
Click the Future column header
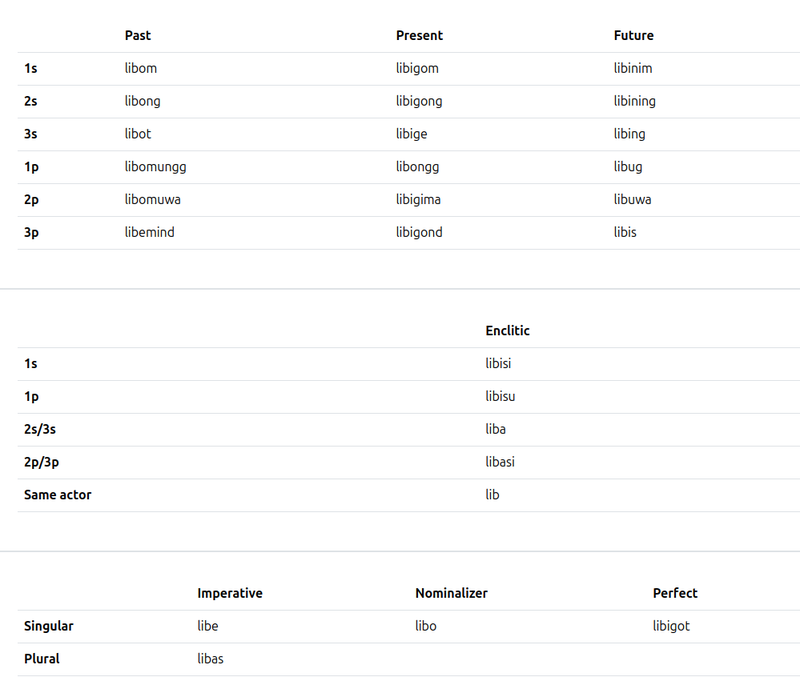[x=633, y=36]
